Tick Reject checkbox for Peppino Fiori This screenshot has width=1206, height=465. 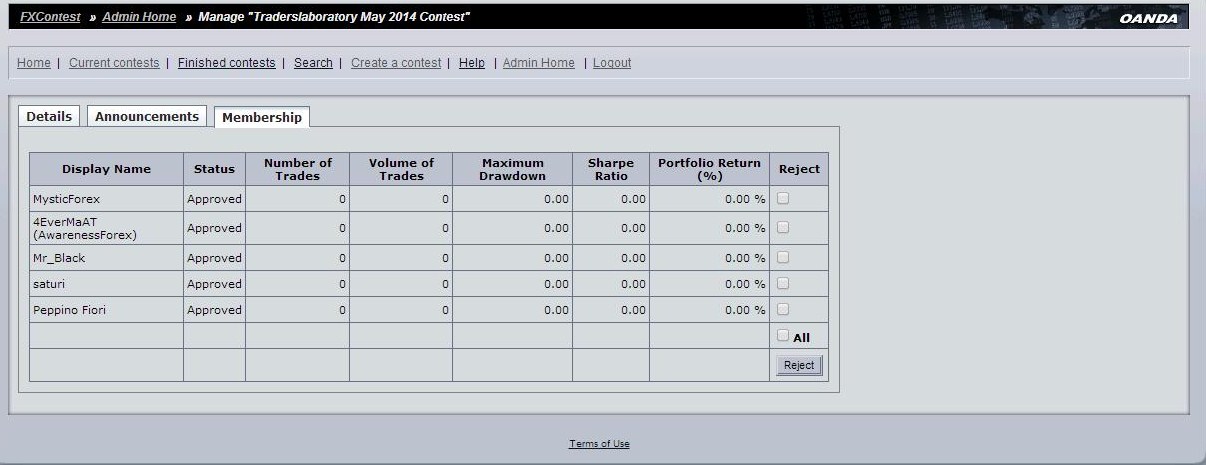783,309
